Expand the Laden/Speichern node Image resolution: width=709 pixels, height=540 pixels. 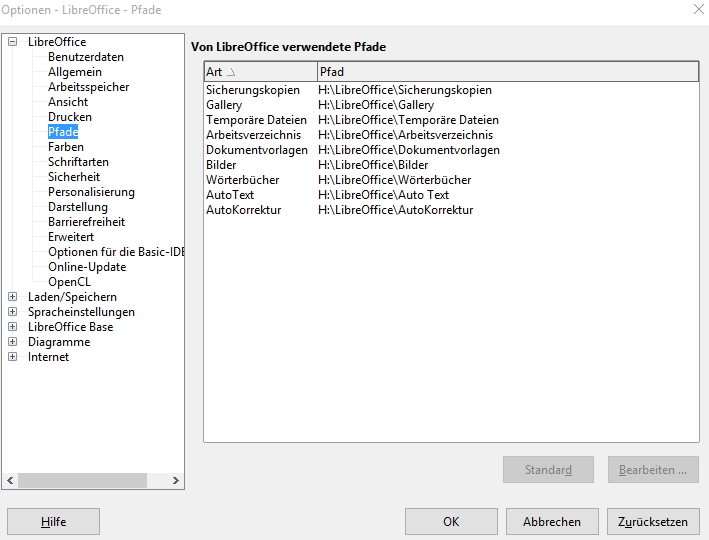13,297
